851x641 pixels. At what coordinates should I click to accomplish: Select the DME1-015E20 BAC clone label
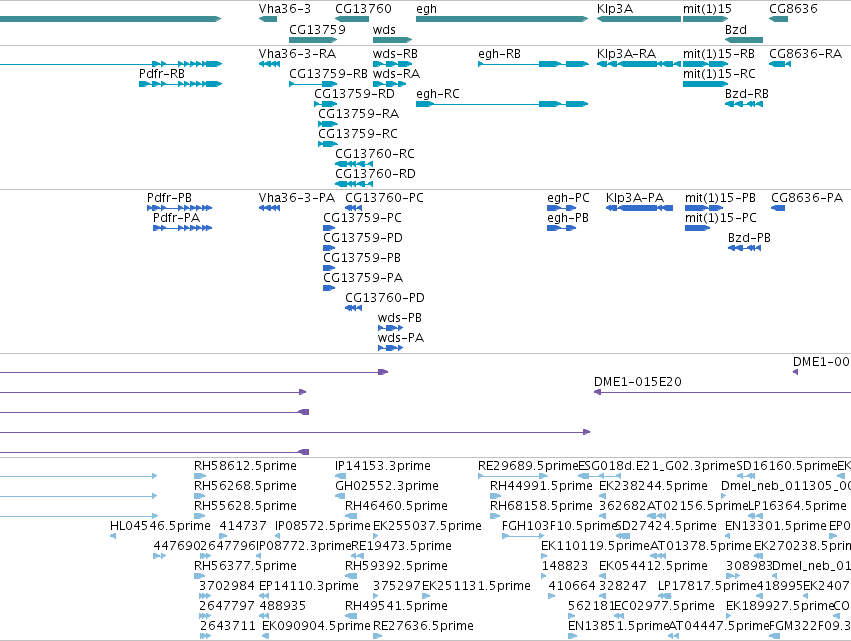(638, 382)
